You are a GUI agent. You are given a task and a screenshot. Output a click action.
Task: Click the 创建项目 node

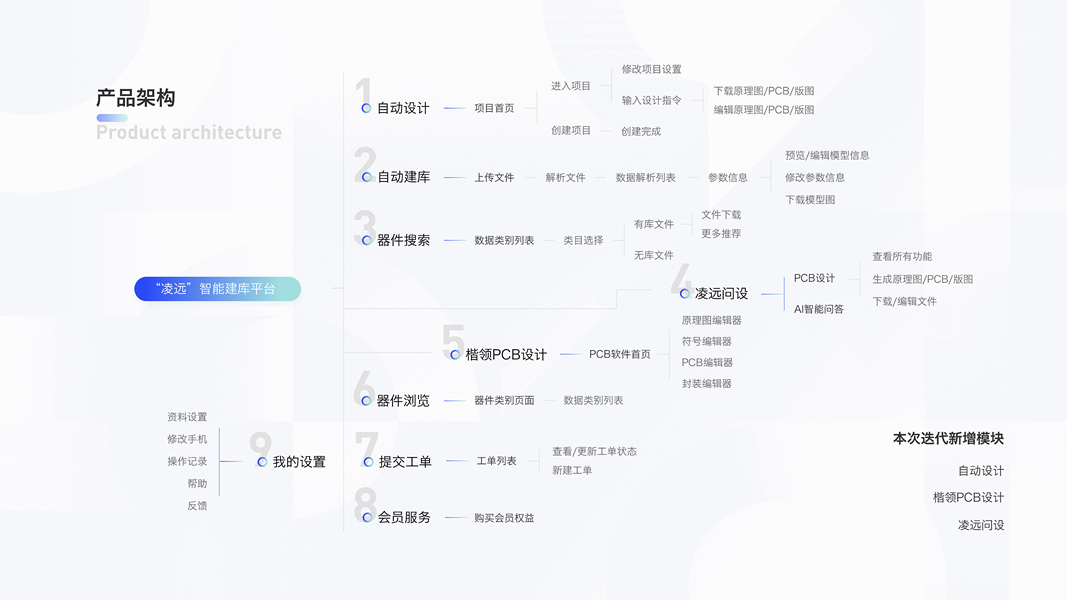571,130
